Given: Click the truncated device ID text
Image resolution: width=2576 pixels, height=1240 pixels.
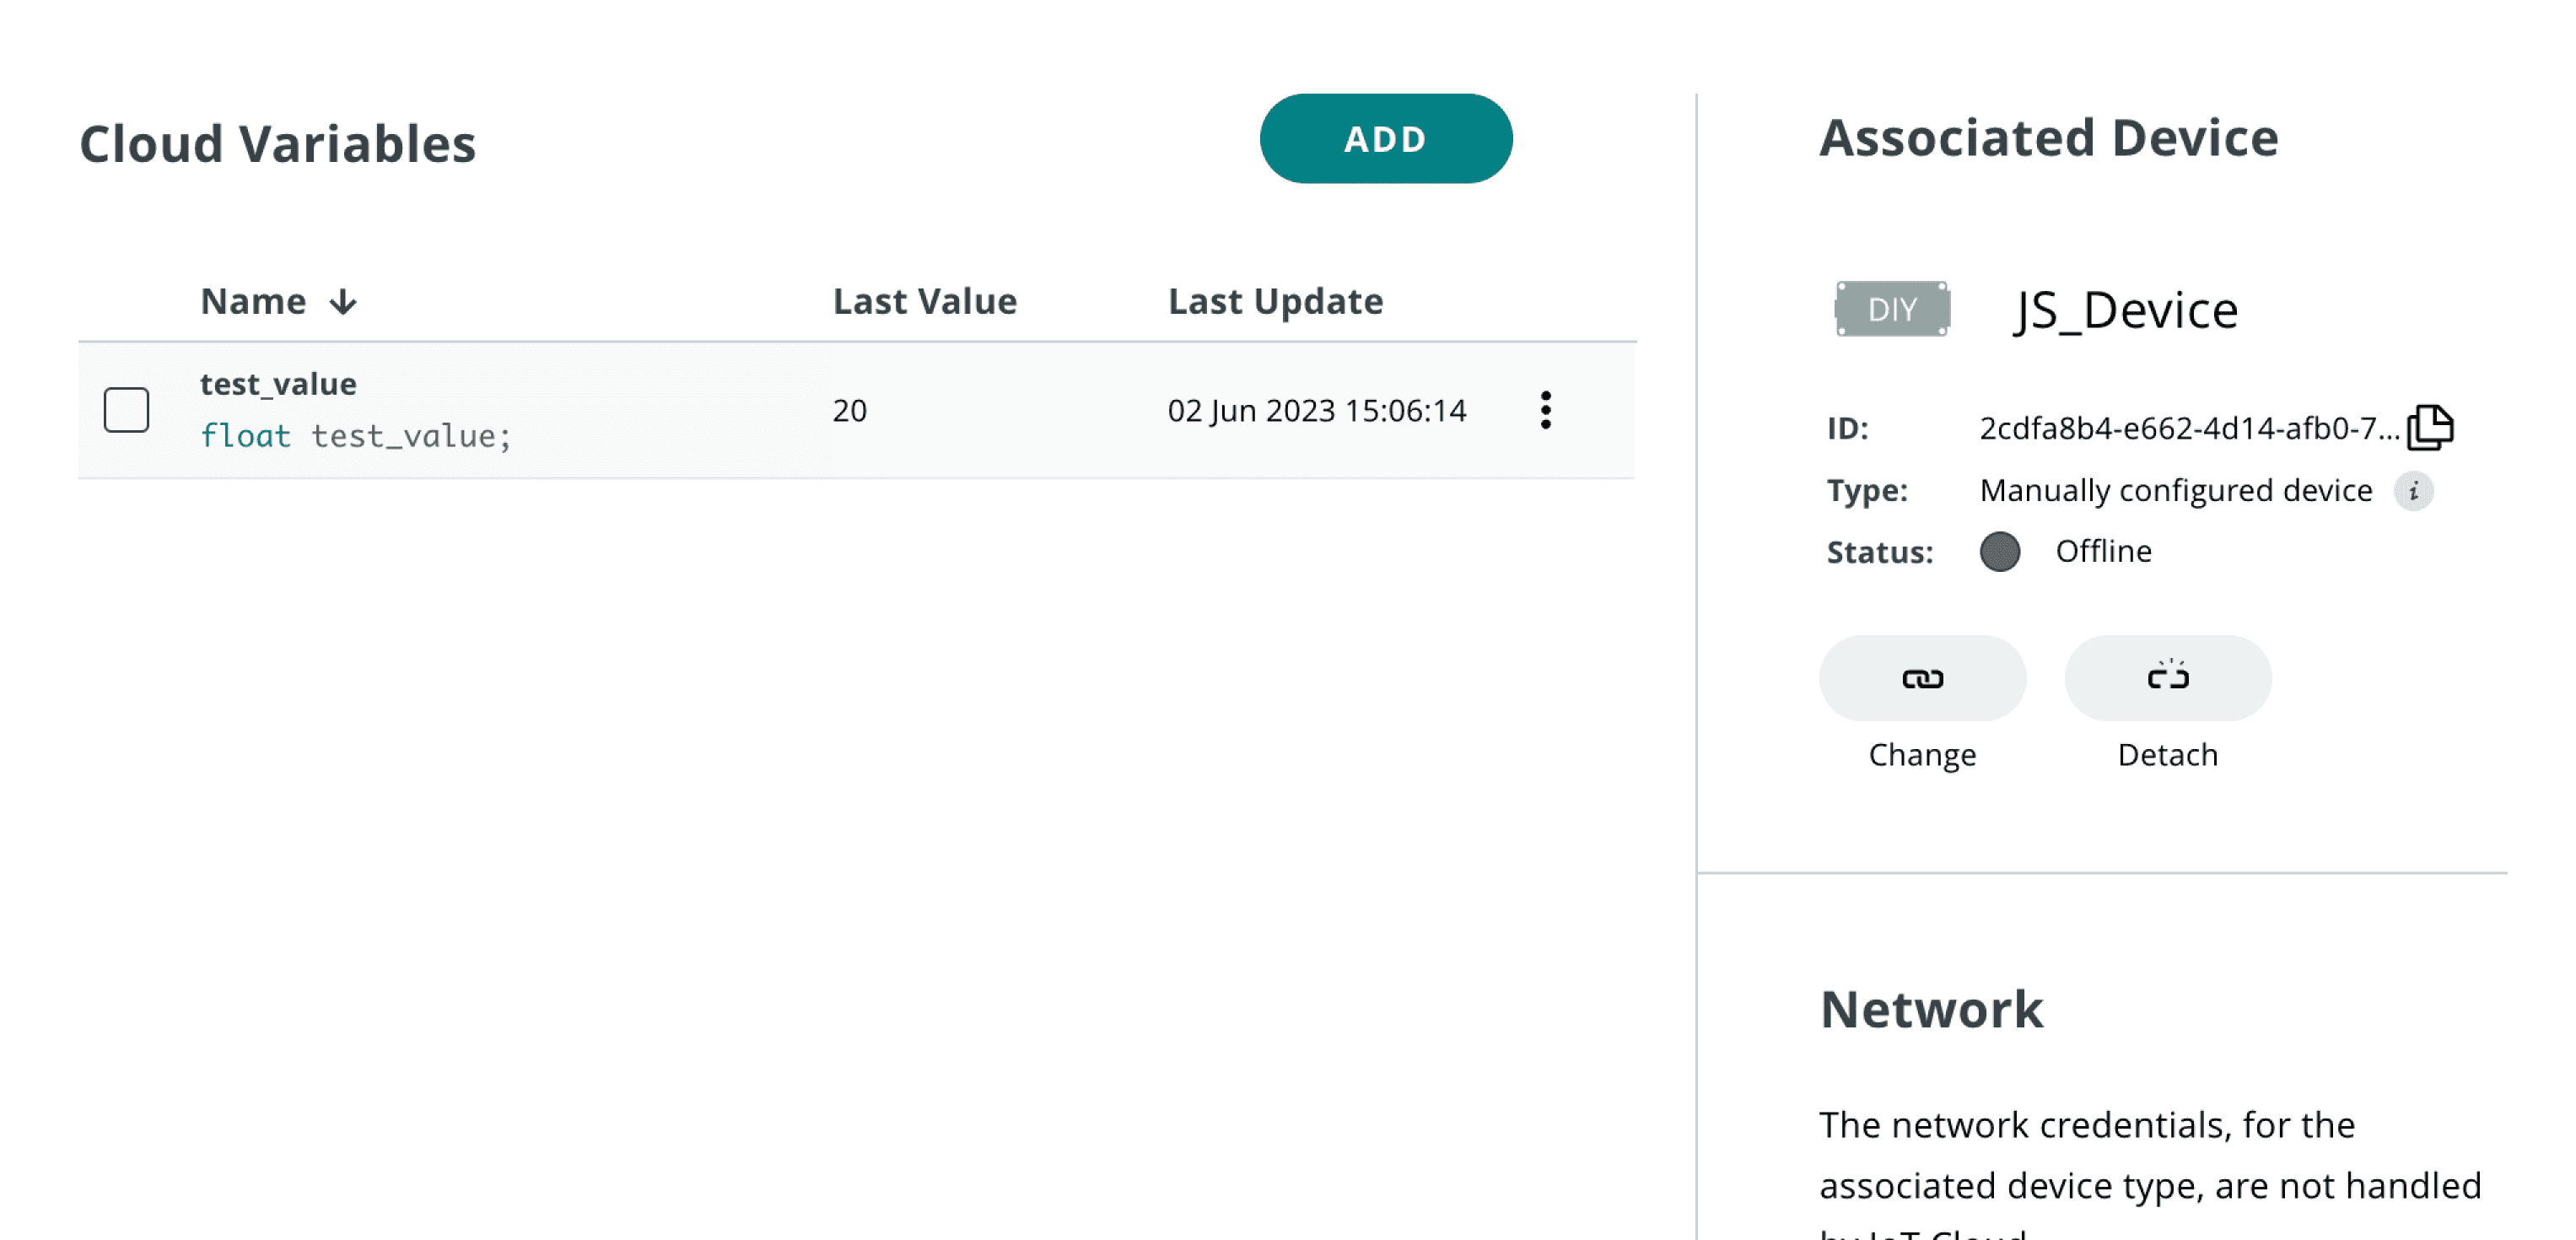Looking at the screenshot, I should 2188,428.
